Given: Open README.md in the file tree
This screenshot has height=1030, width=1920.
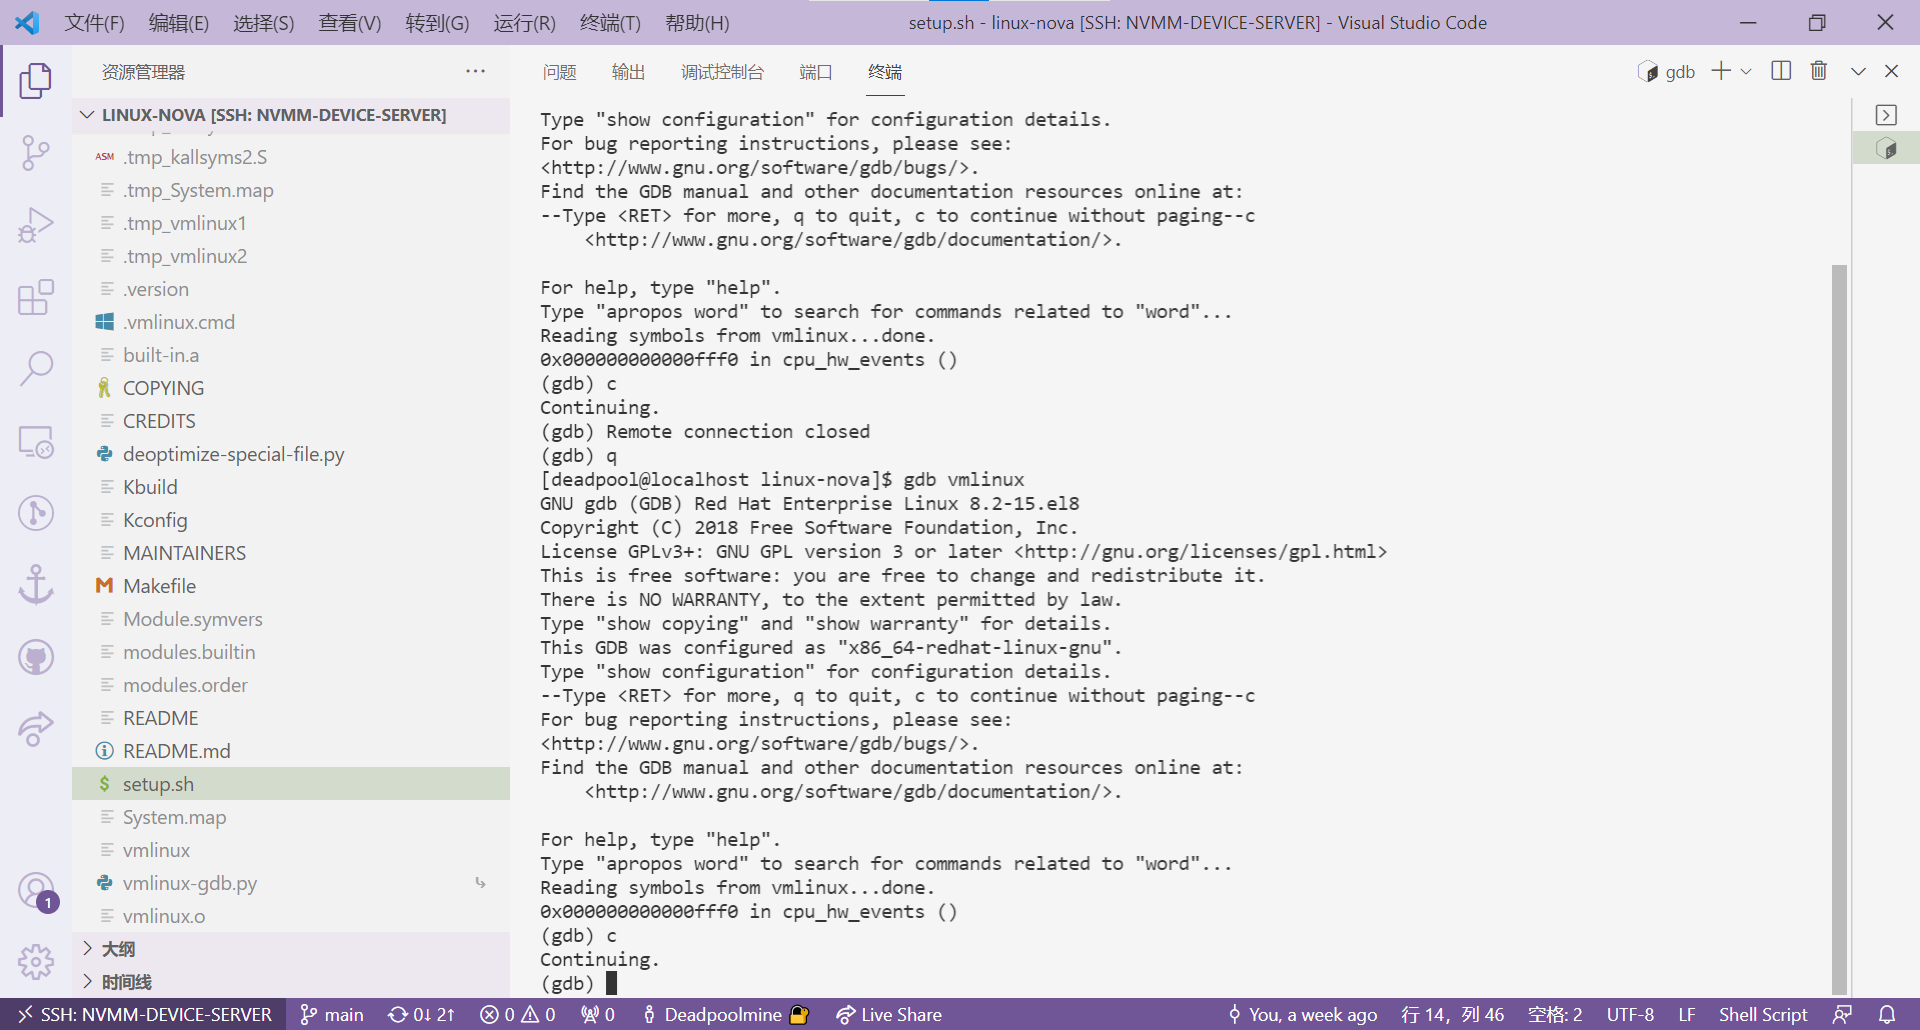Looking at the screenshot, I should pos(291,751).
